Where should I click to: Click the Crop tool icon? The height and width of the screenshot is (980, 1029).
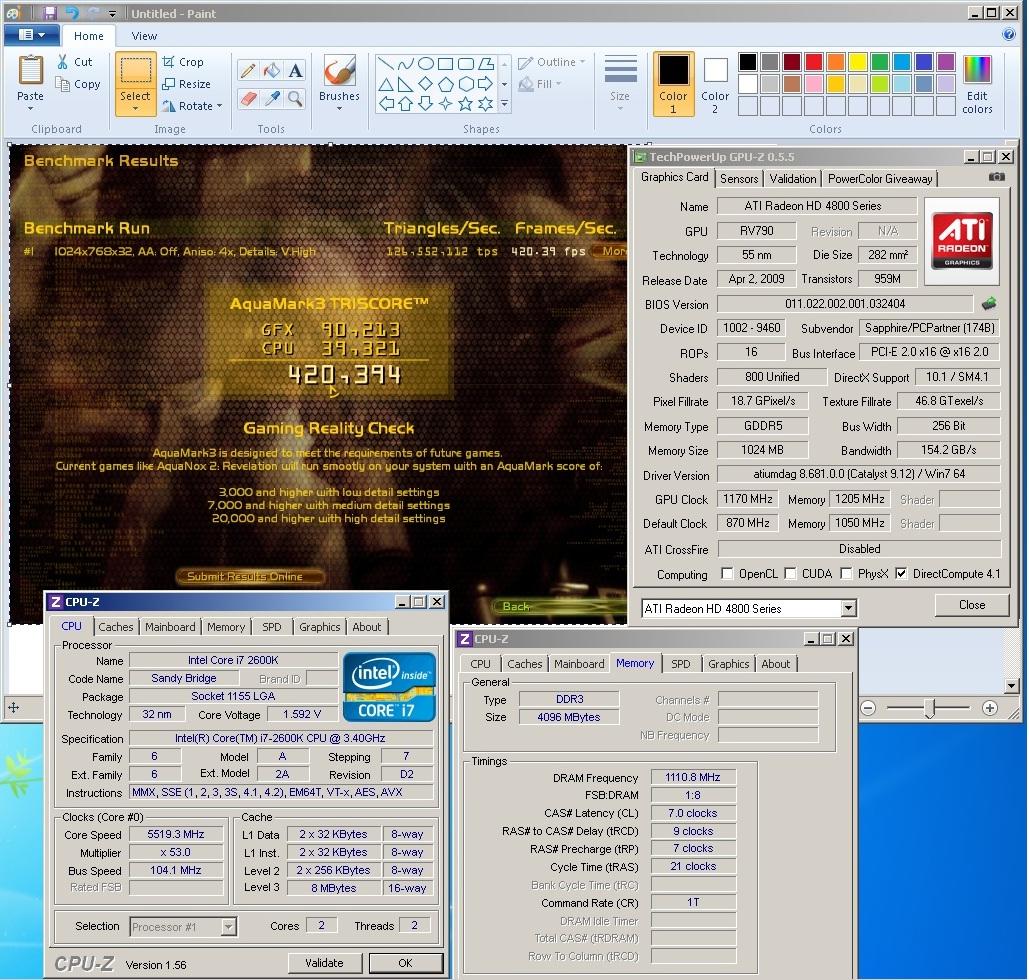click(x=169, y=62)
